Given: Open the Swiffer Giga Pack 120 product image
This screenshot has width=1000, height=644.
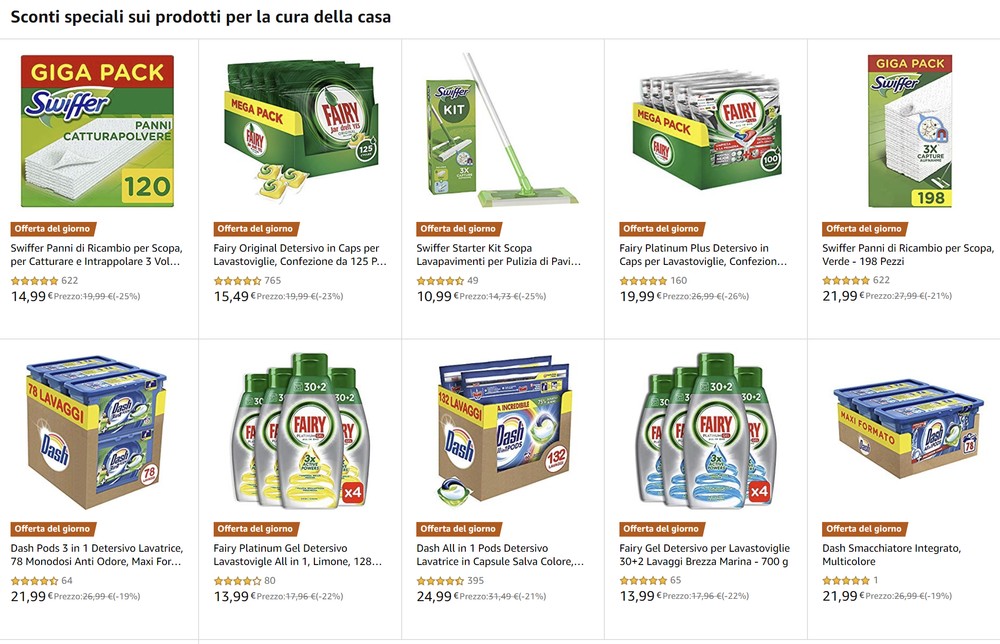Looking at the screenshot, I should pos(97,131).
